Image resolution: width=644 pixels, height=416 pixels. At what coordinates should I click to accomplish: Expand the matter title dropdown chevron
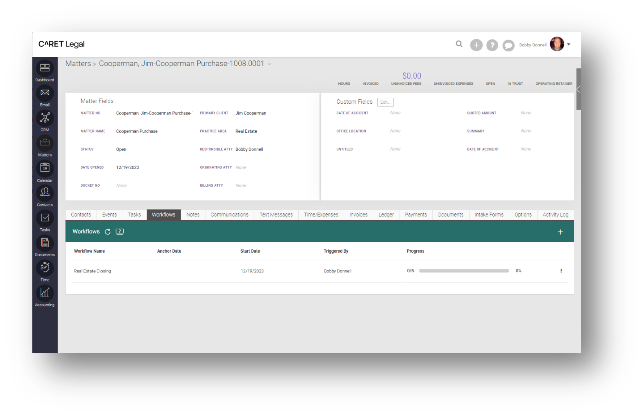(x=269, y=63)
